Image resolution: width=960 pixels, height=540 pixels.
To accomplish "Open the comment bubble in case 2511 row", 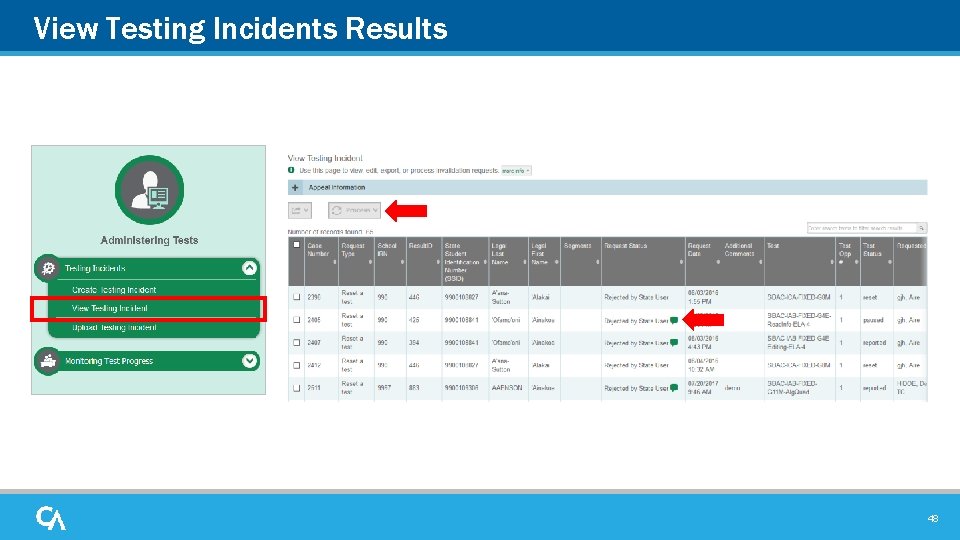I will point(673,388).
